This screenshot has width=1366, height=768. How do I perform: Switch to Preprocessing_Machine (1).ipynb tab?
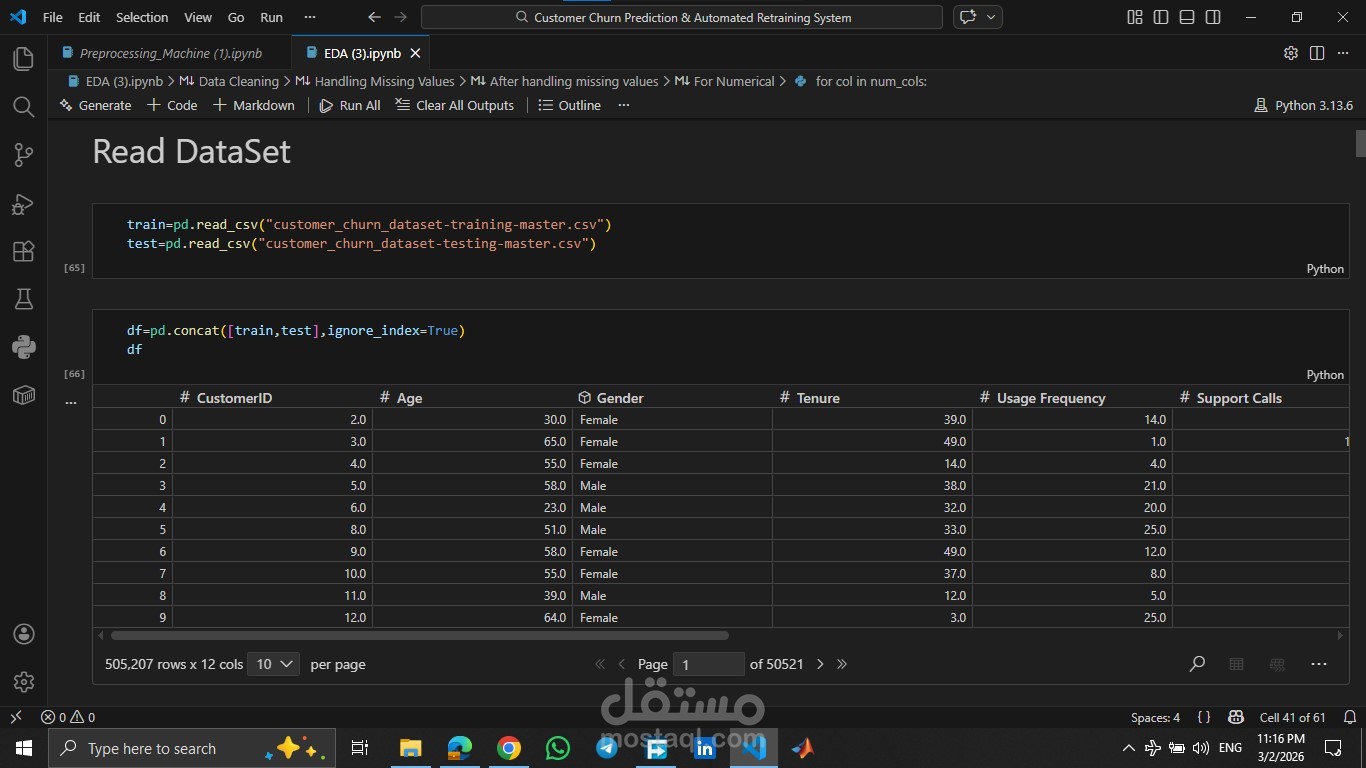coord(170,53)
